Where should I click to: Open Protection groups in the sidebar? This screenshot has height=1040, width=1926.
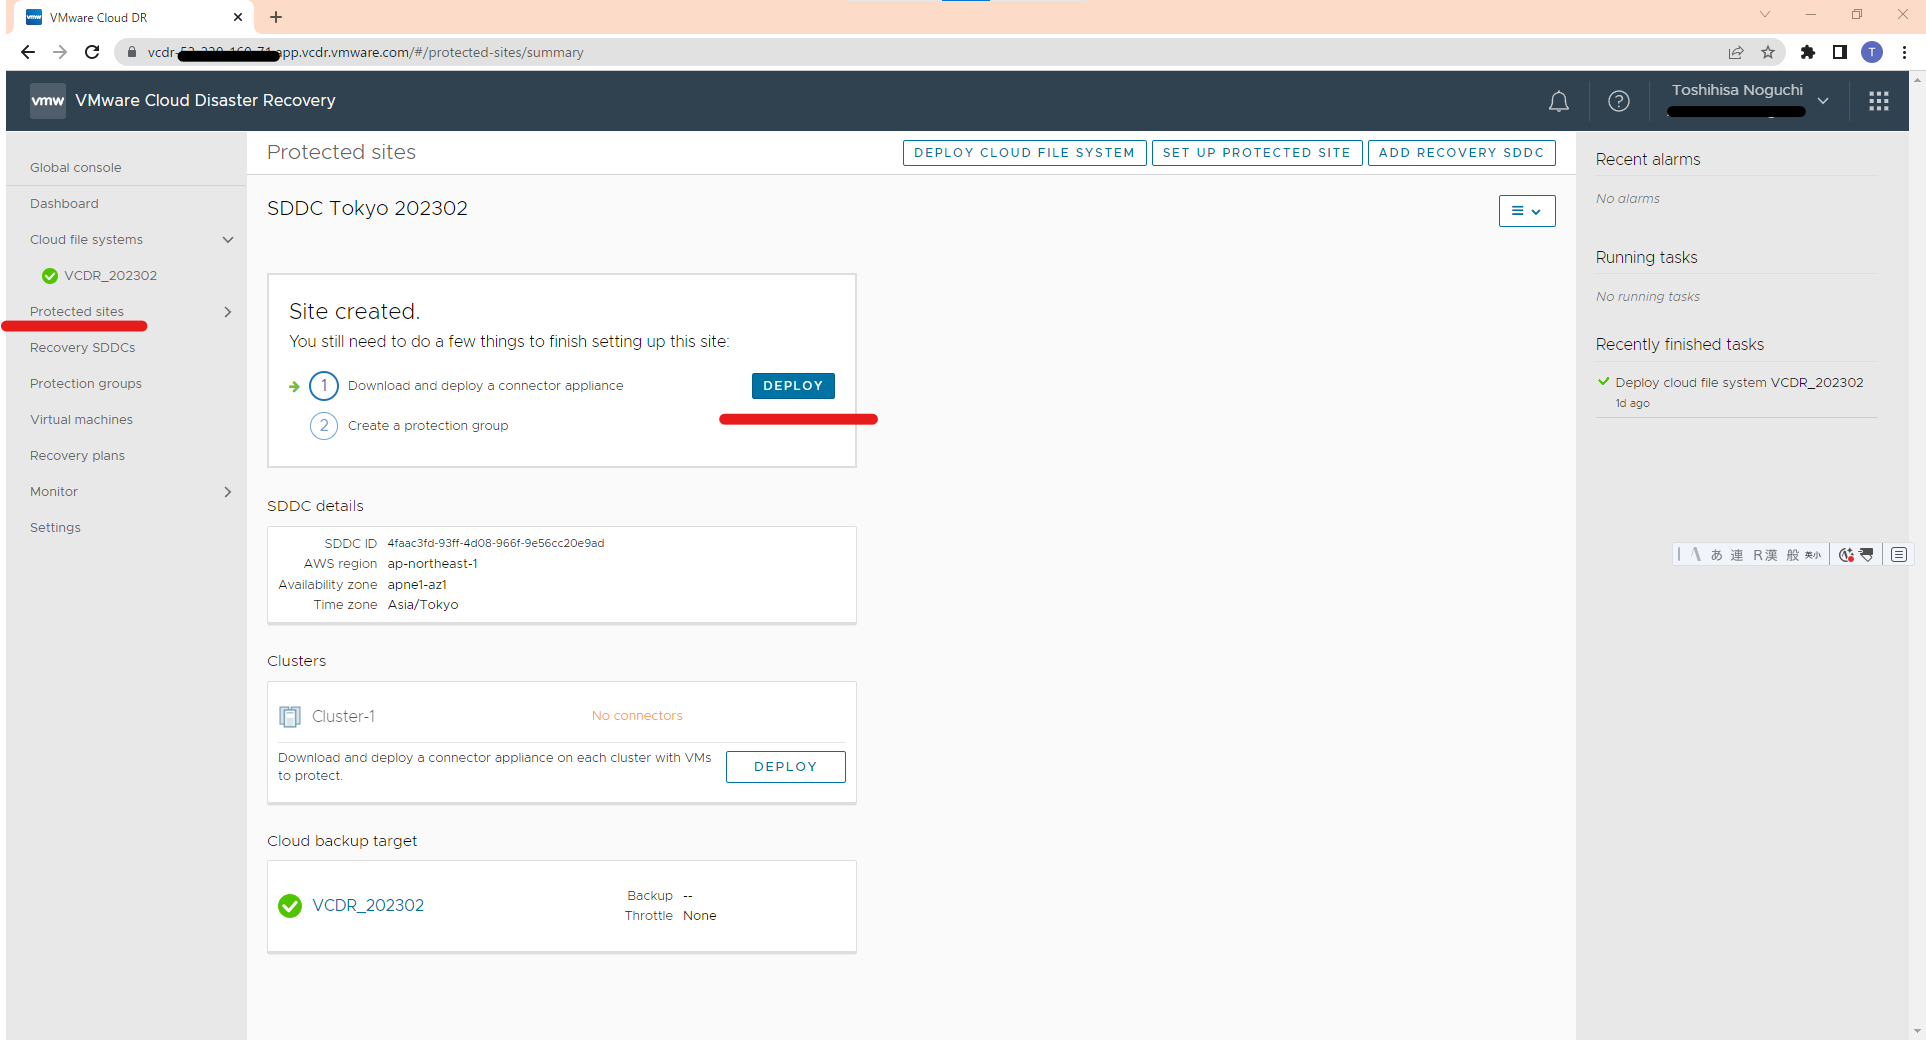click(x=86, y=384)
